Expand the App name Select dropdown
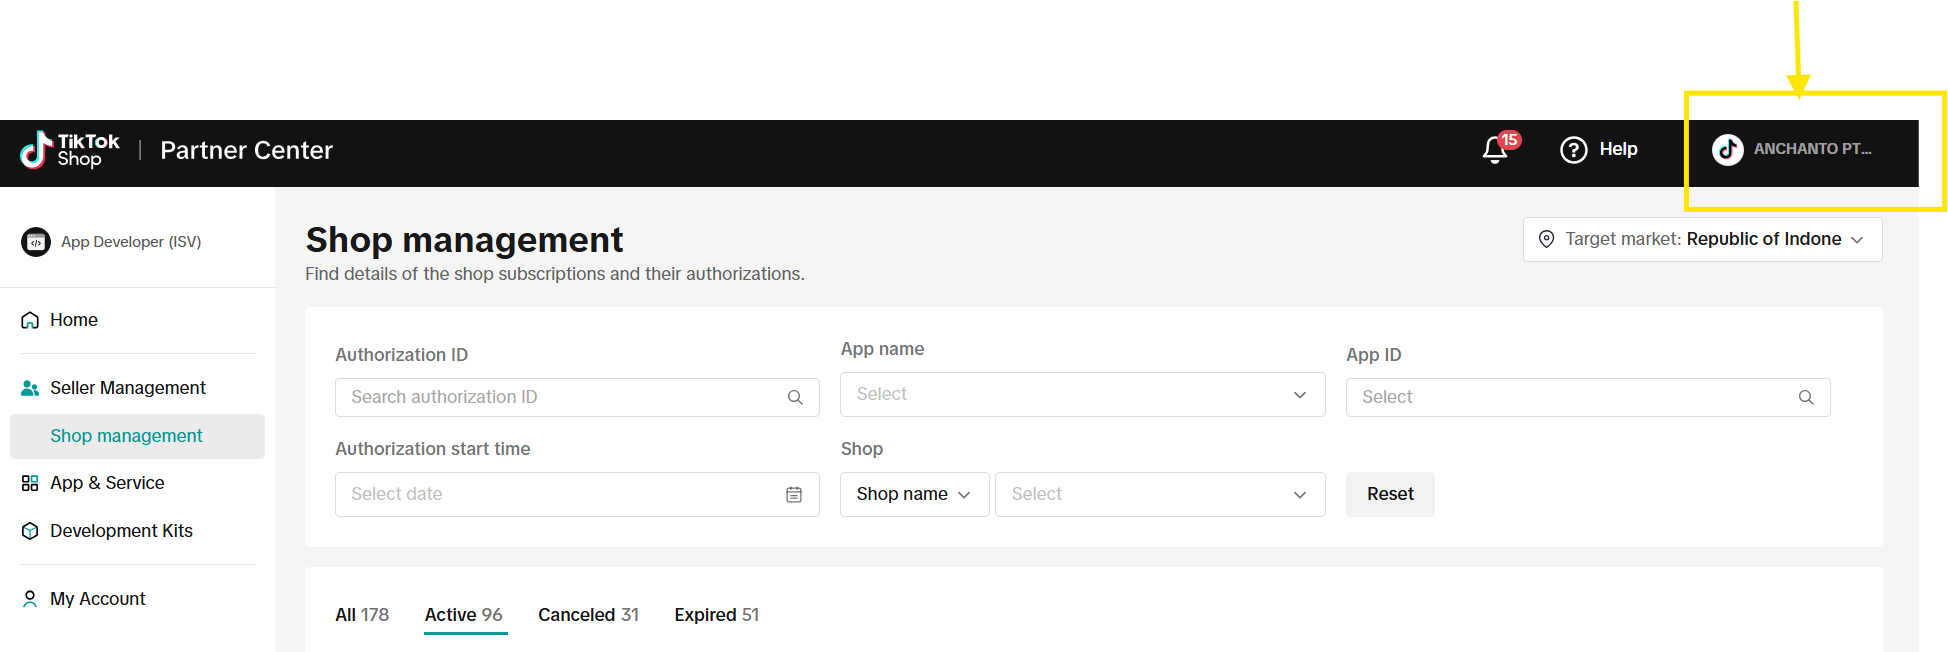 tap(1083, 394)
